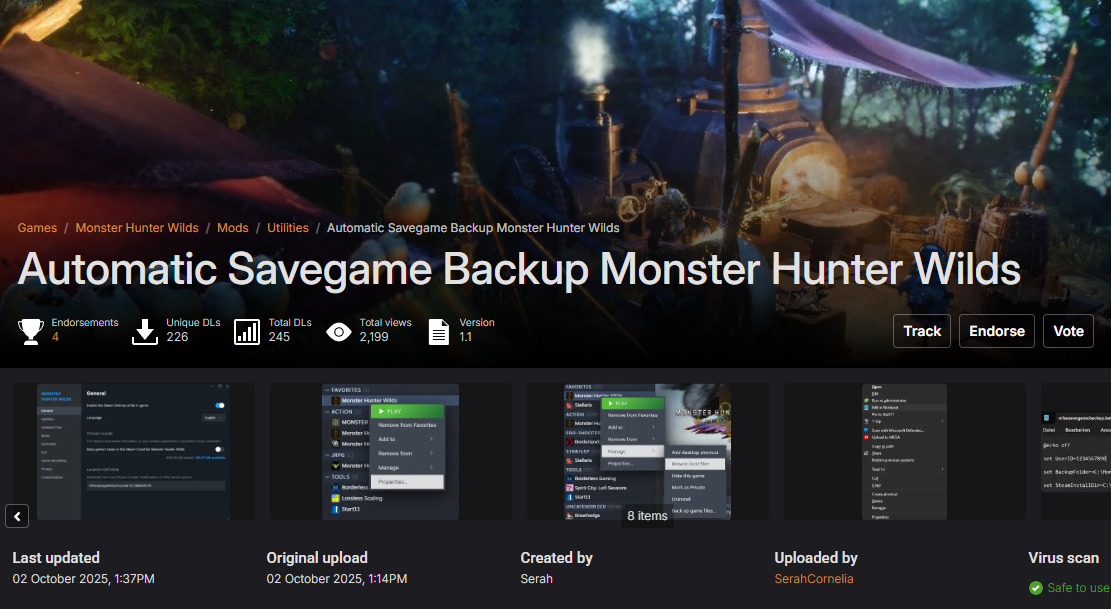Image resolution: width=1111 pixels, height=609 pixels.
Task: Click the Virus scan heading
Action: click(1064, 557)
